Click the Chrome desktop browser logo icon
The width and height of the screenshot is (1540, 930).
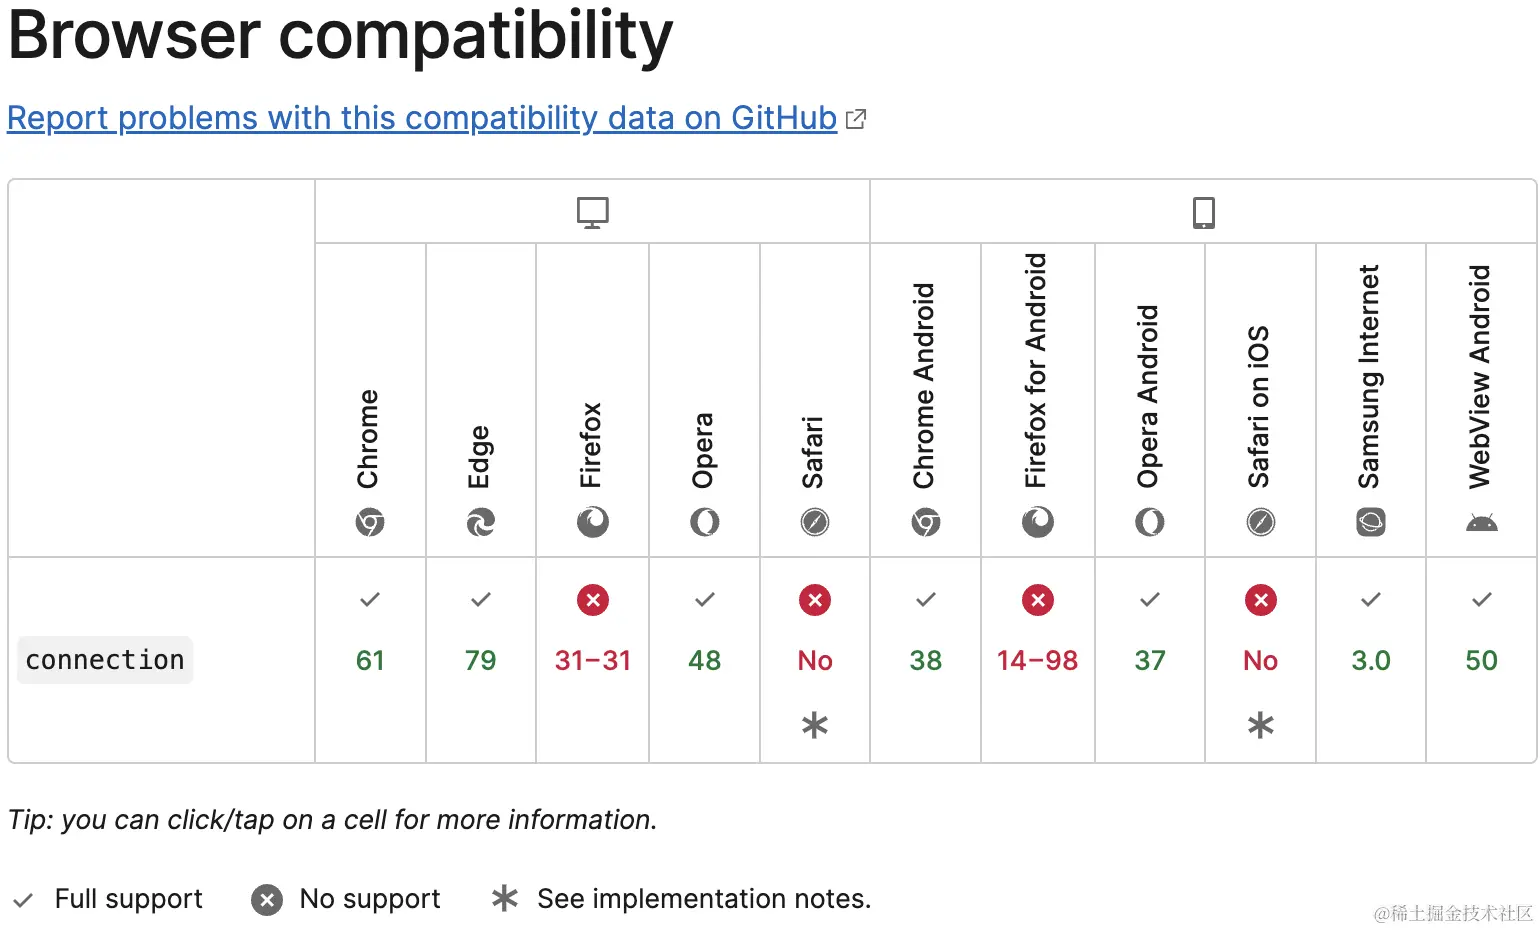[370, 522]
